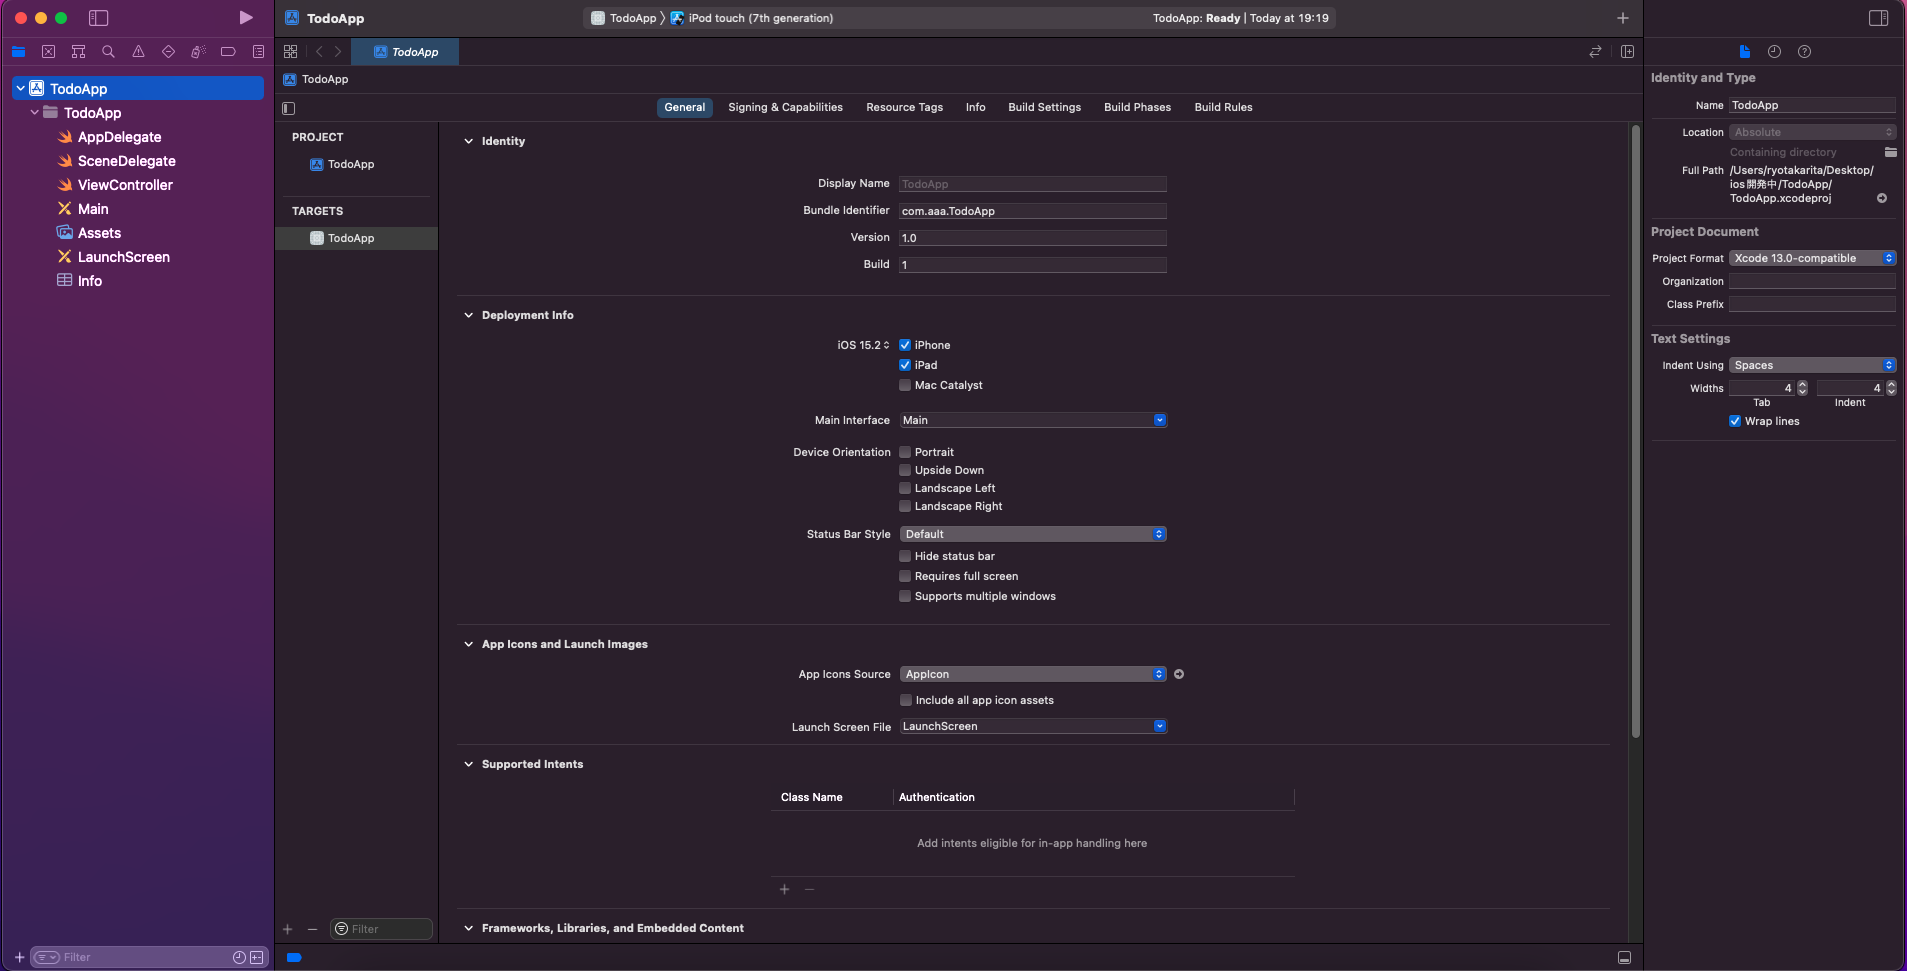Collapse App Icons and Launch Images section
Screen dimensions: 1907x971
click(468, 644)
